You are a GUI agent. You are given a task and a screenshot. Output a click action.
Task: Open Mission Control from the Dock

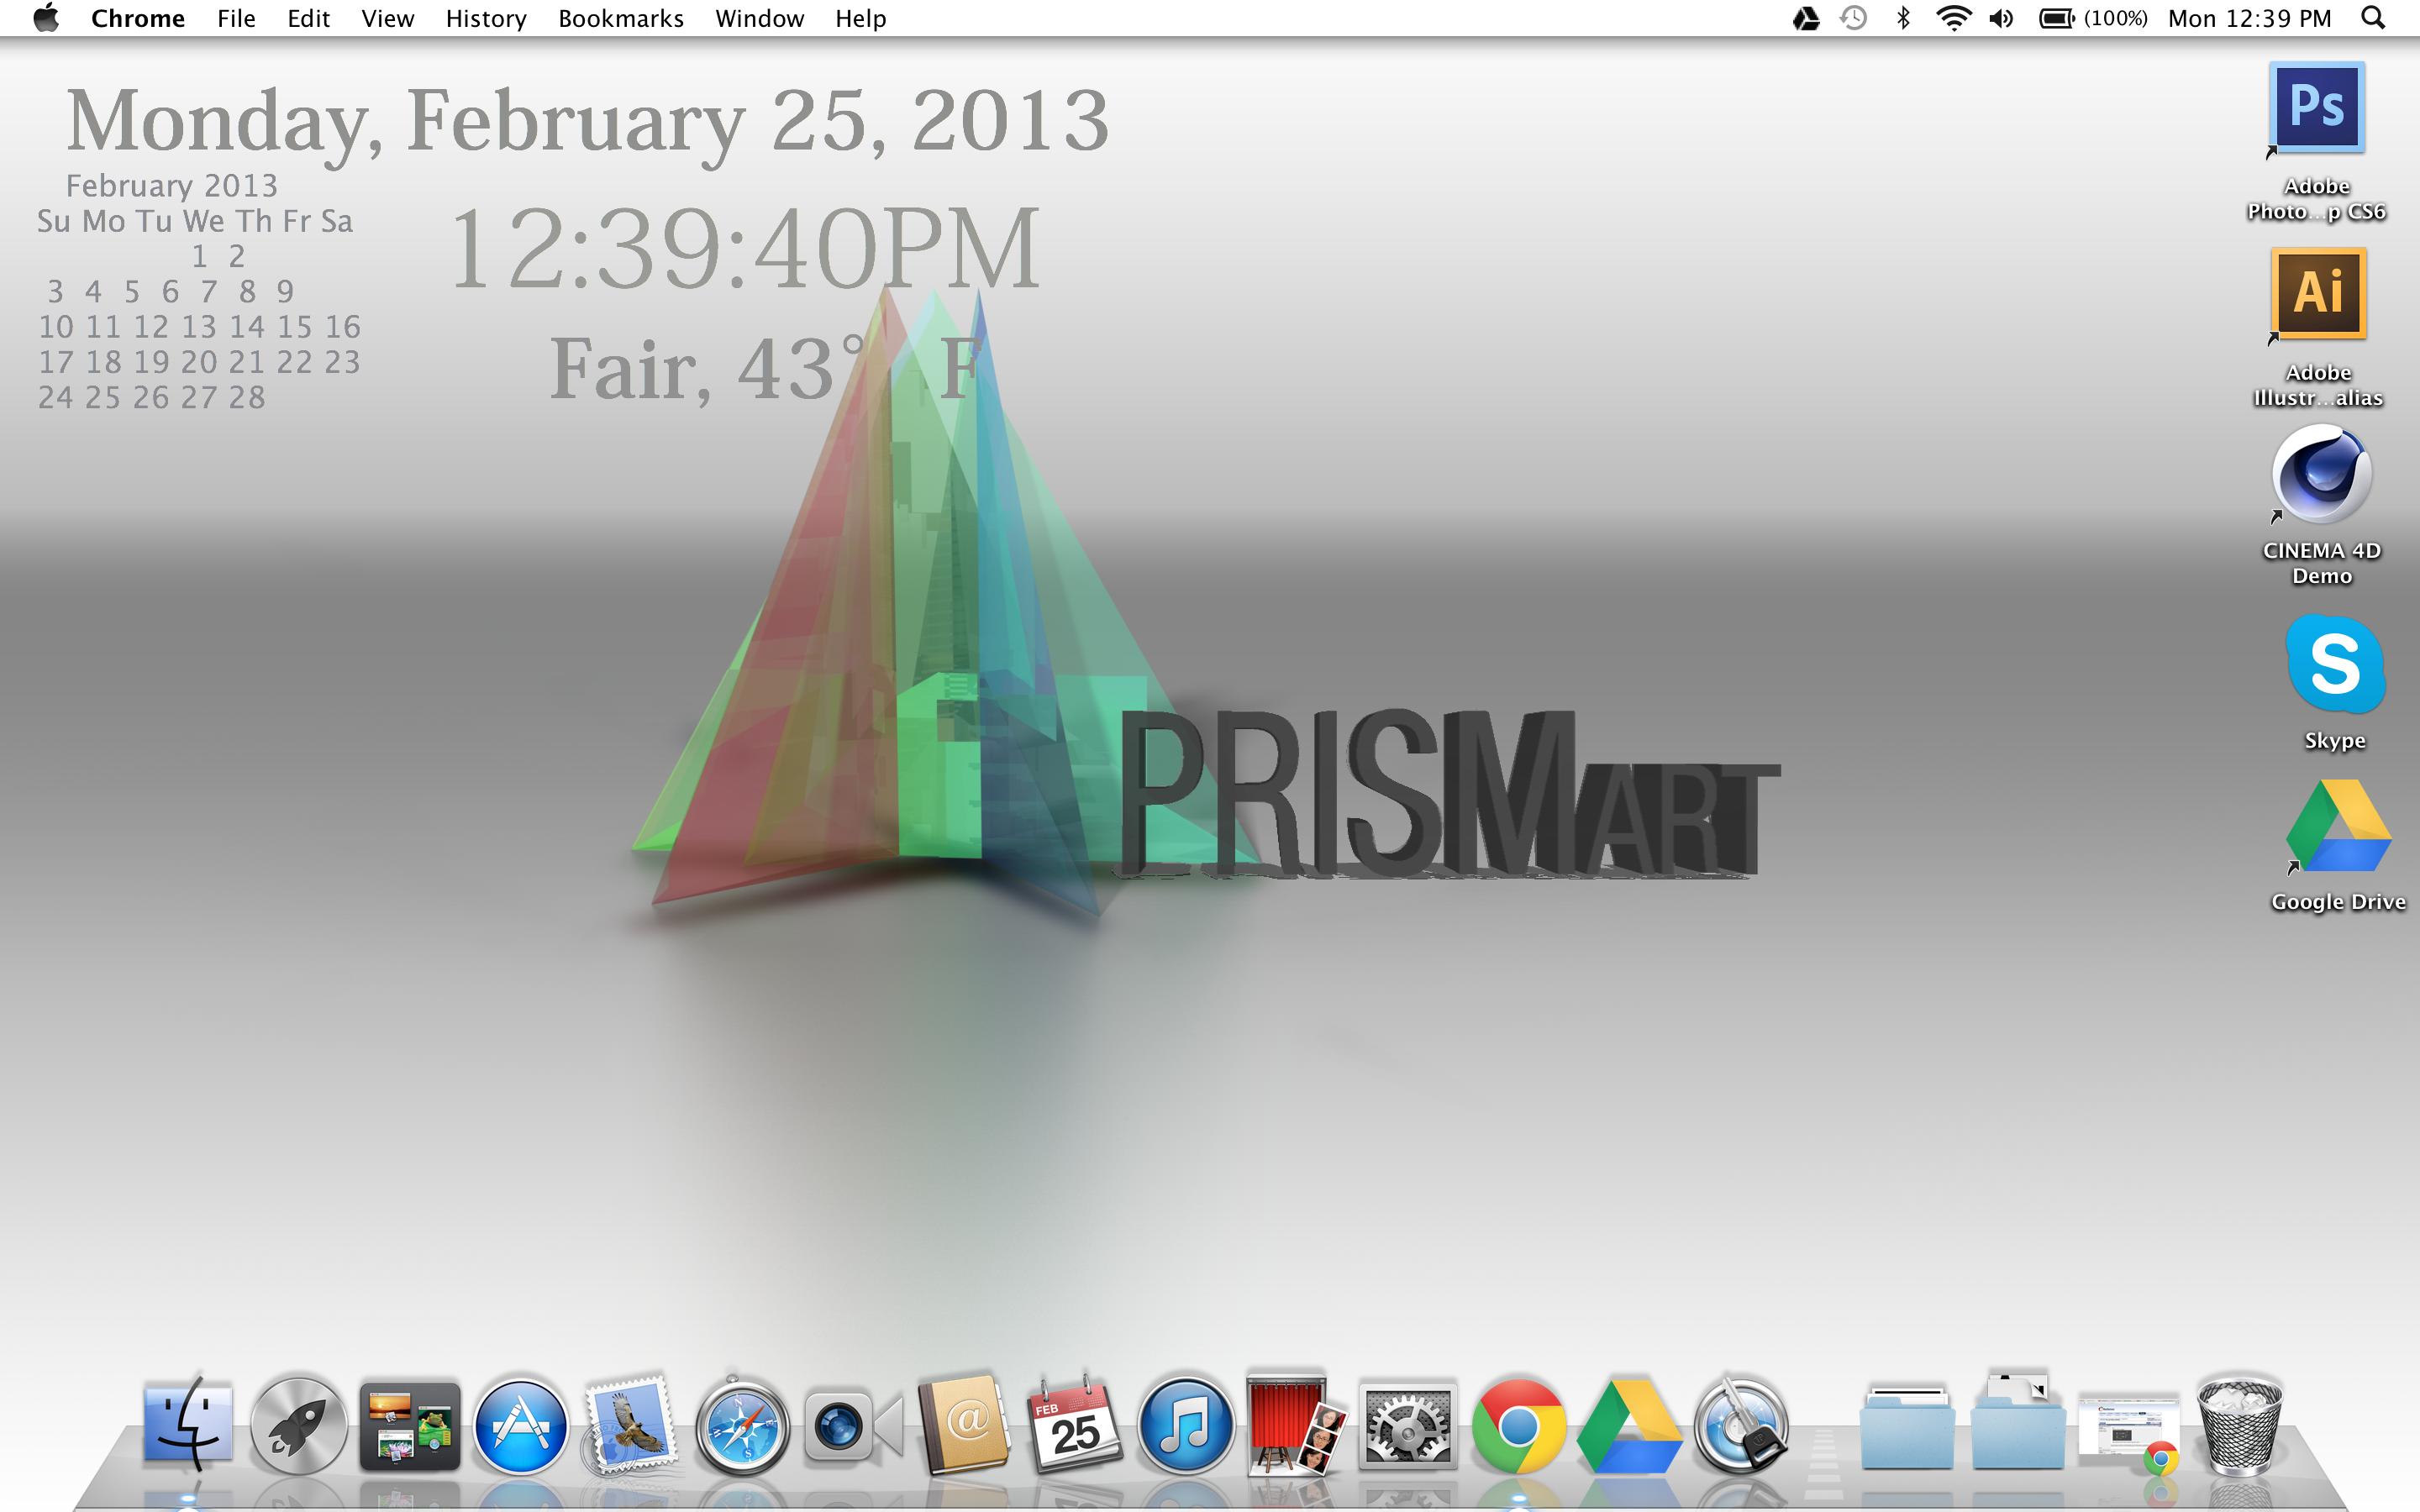point(409,1425)
